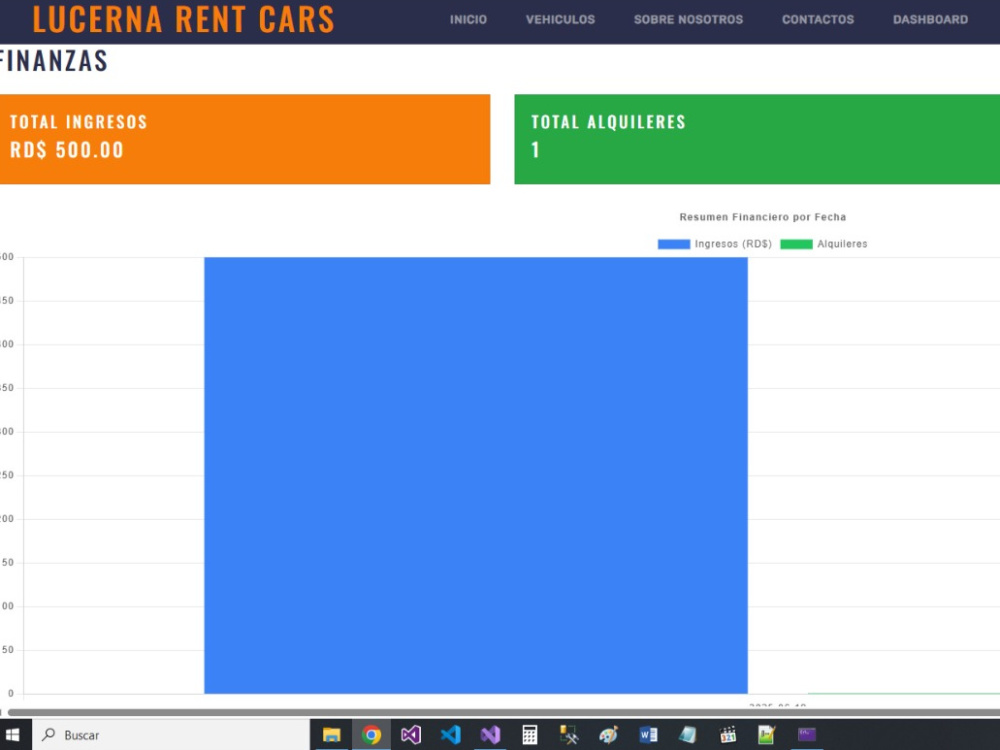Open File Explorer from the taskbar
The image size is (1000, 750).
(x=331, y=735)
